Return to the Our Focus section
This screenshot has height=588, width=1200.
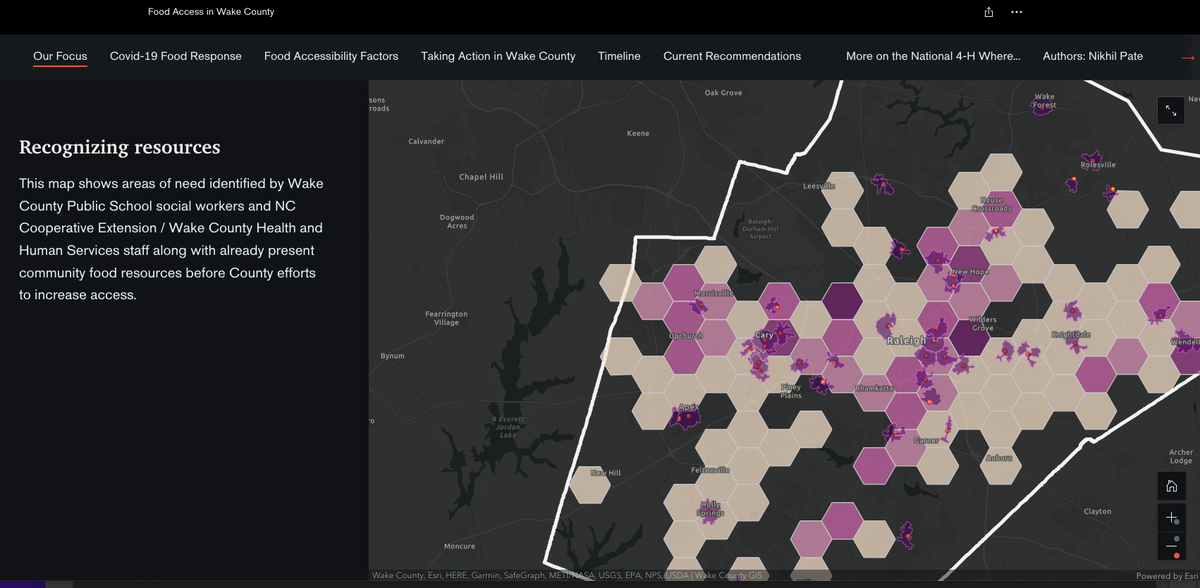[x=60, y=57]
